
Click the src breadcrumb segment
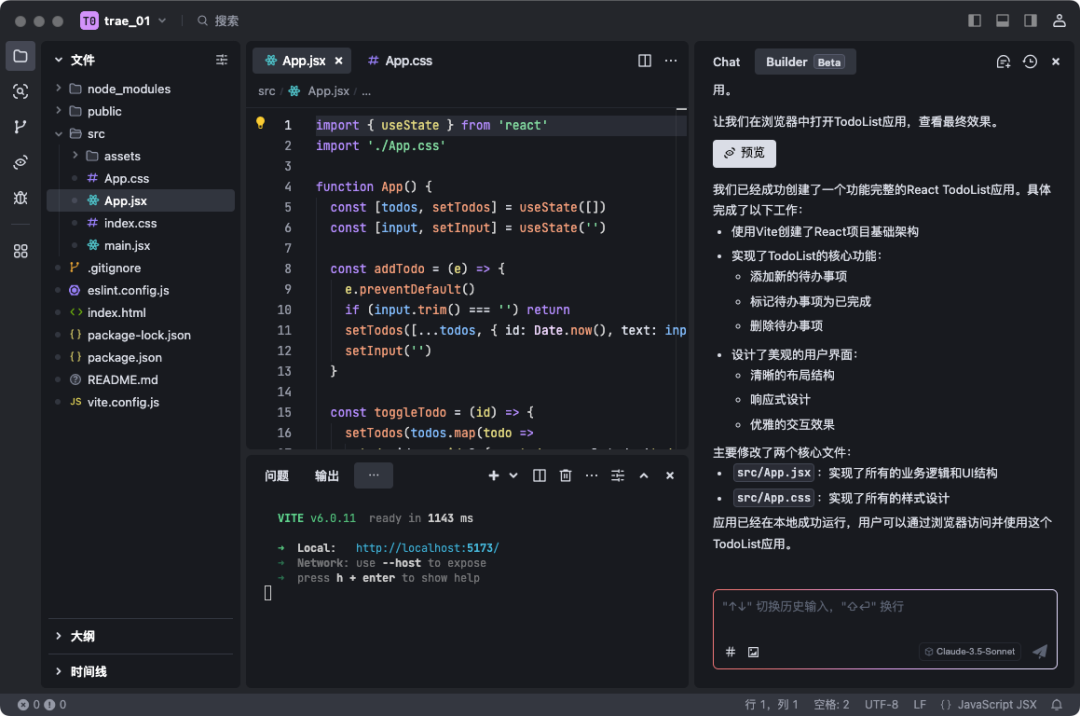tap(267, 91)
